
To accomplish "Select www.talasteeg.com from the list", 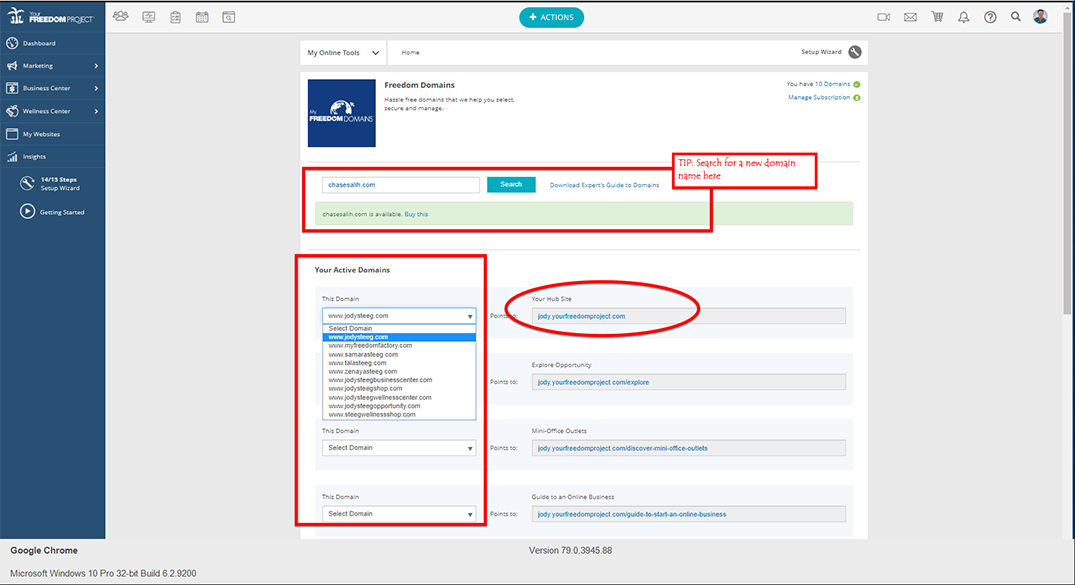I will tap(399, 363).
